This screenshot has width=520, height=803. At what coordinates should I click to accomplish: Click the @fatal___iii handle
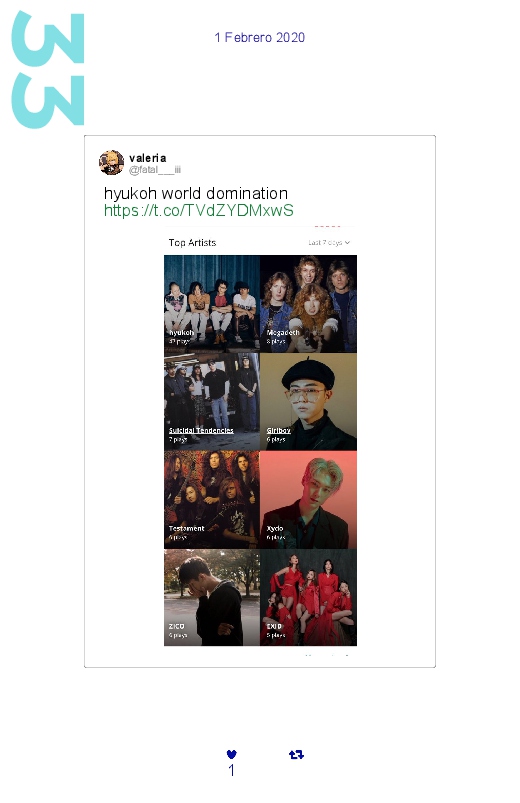(155, 170)
